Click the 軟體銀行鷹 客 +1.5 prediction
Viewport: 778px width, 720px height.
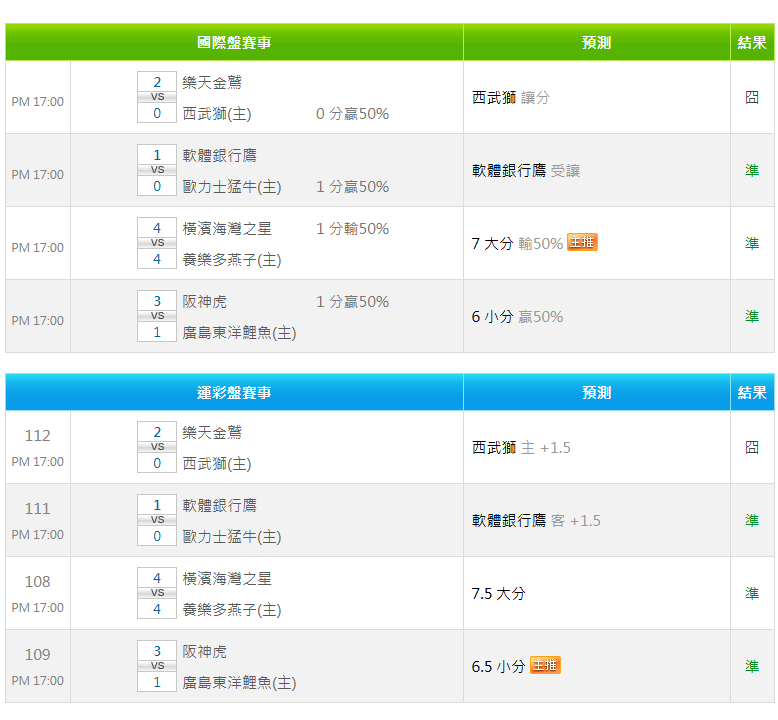point(536,520)
